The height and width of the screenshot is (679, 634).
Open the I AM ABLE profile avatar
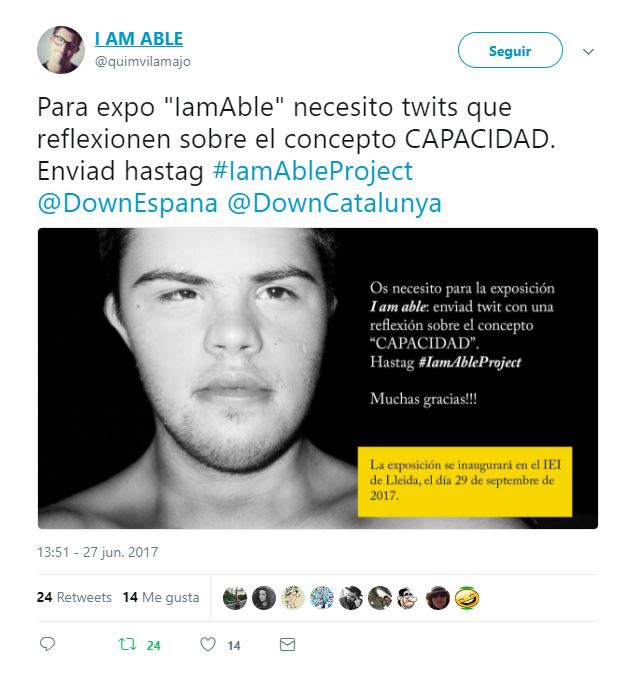(61, 50)
